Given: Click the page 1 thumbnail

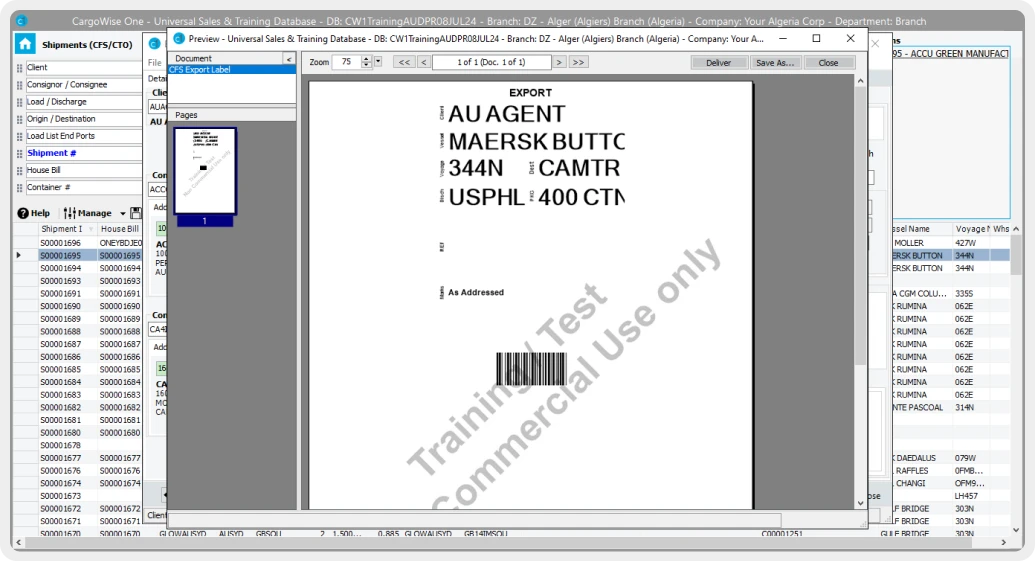Looking at the screenshot, I should pos(205,170).
